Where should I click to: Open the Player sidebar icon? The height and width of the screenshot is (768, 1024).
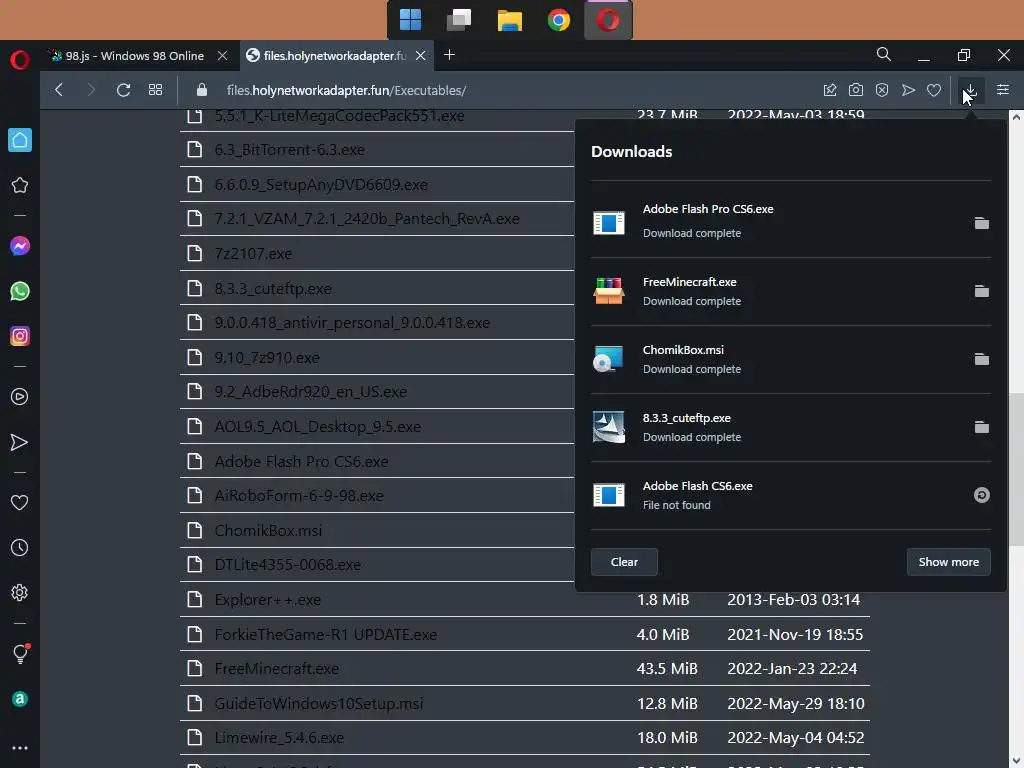[x=20, y=396]
